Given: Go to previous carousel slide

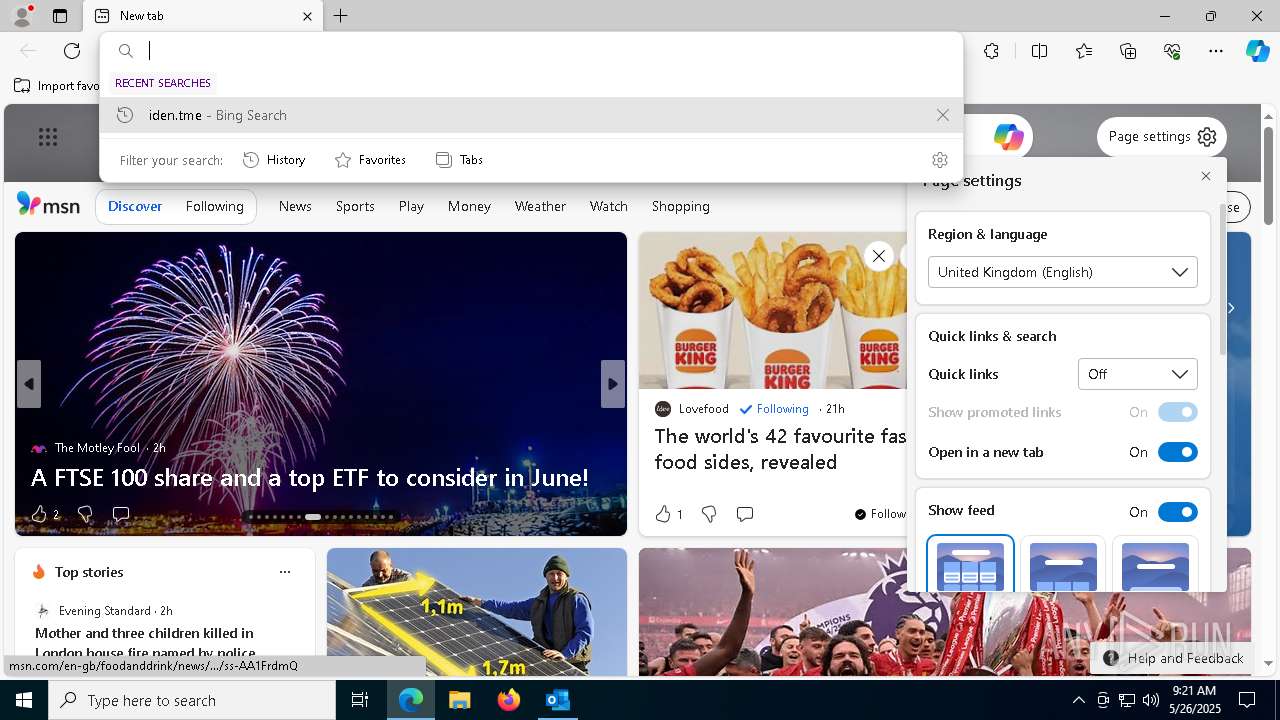Looking at the screenshot, I should (x=28, y=384).
